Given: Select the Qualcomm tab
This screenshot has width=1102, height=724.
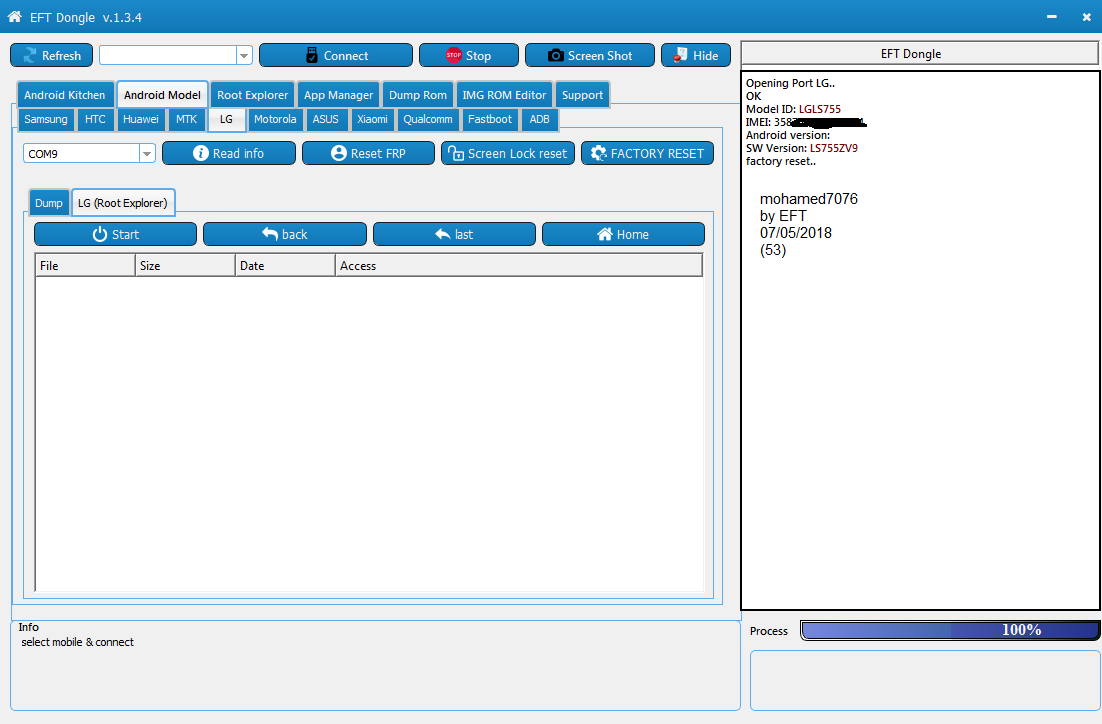Looking at the screenshot, I should click(x=427, y=119).
